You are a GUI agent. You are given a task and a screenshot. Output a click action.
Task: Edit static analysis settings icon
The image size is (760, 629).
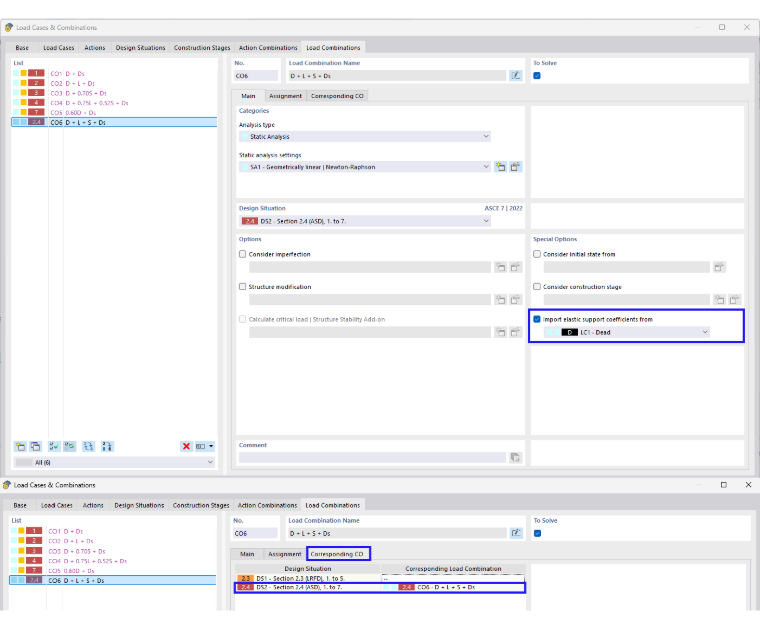515,167
